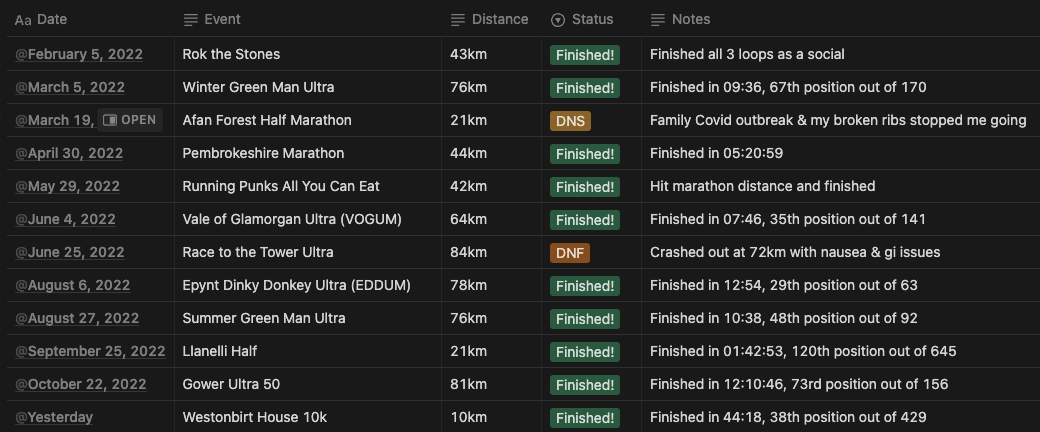Open the March 19 row page via OPEN
1040x432 pixels.
130,120
